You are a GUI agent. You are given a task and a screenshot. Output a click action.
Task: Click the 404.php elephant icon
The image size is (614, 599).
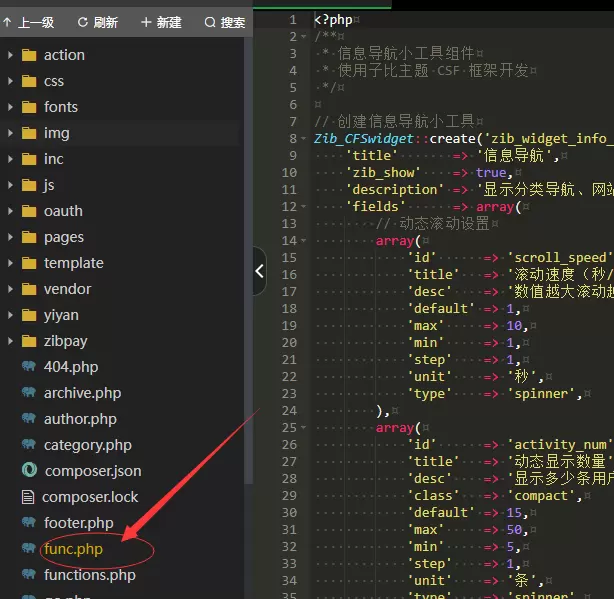point(29,366)
